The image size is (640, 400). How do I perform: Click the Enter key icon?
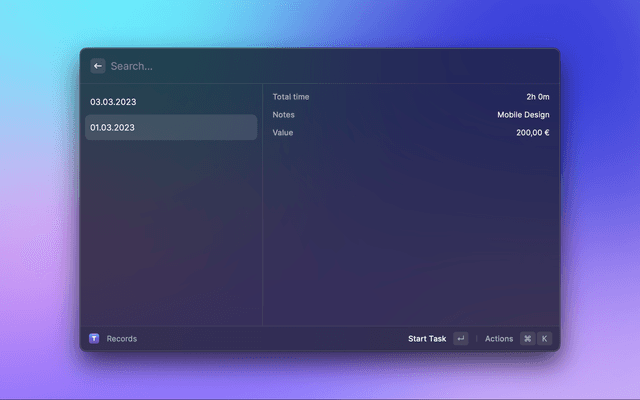pyautogui.click(x=460, y=339)
